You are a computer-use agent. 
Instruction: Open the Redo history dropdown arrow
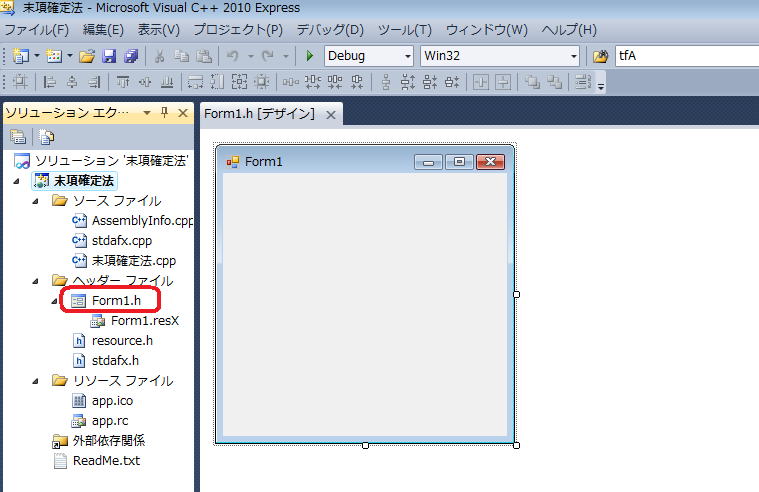click(x=286, y=56)
